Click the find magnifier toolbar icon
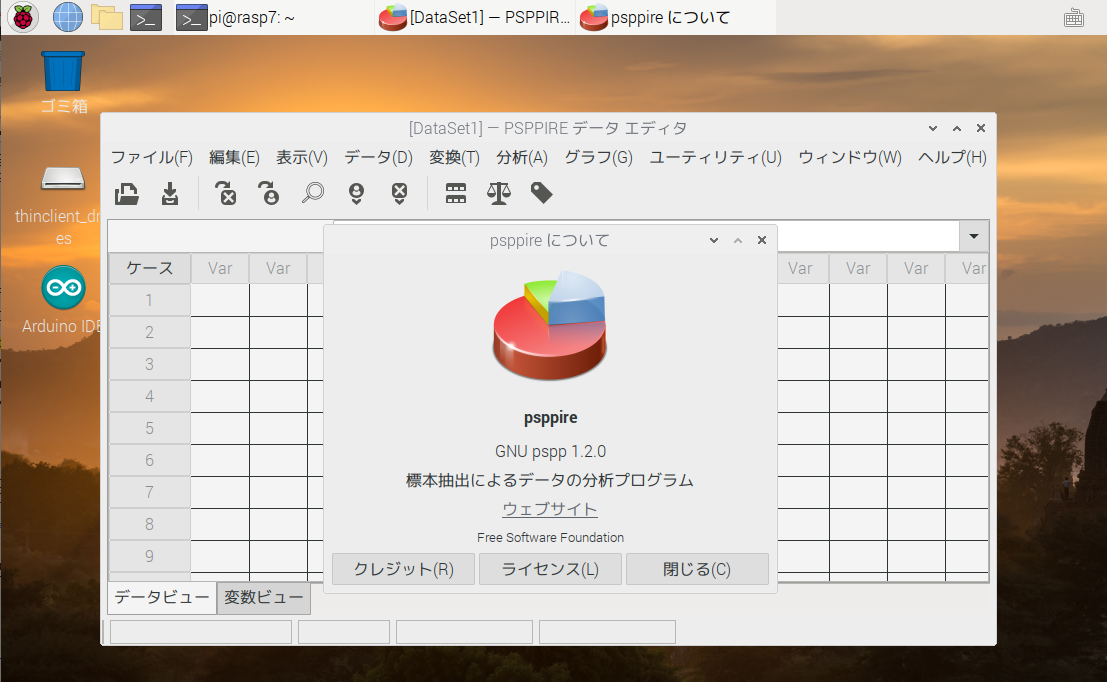This screenshot has height=682, width=1107. tap(313, 193)
